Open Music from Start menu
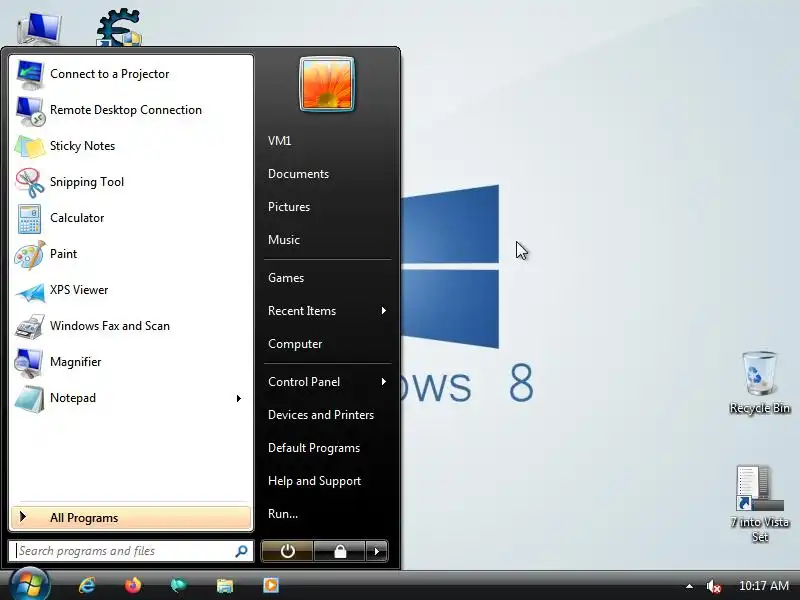The image size is (800, 600). coord(284,240)
